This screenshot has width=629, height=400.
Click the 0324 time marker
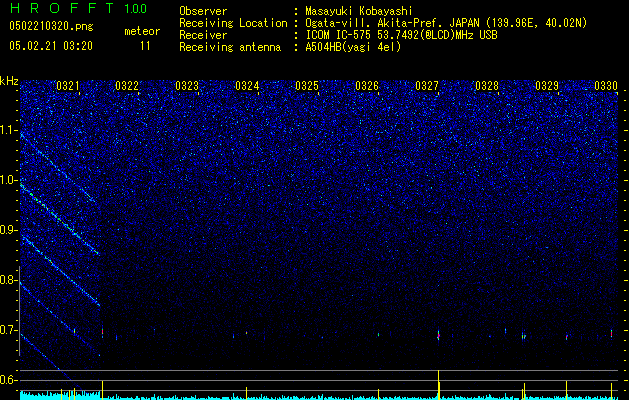pos(247,86)
